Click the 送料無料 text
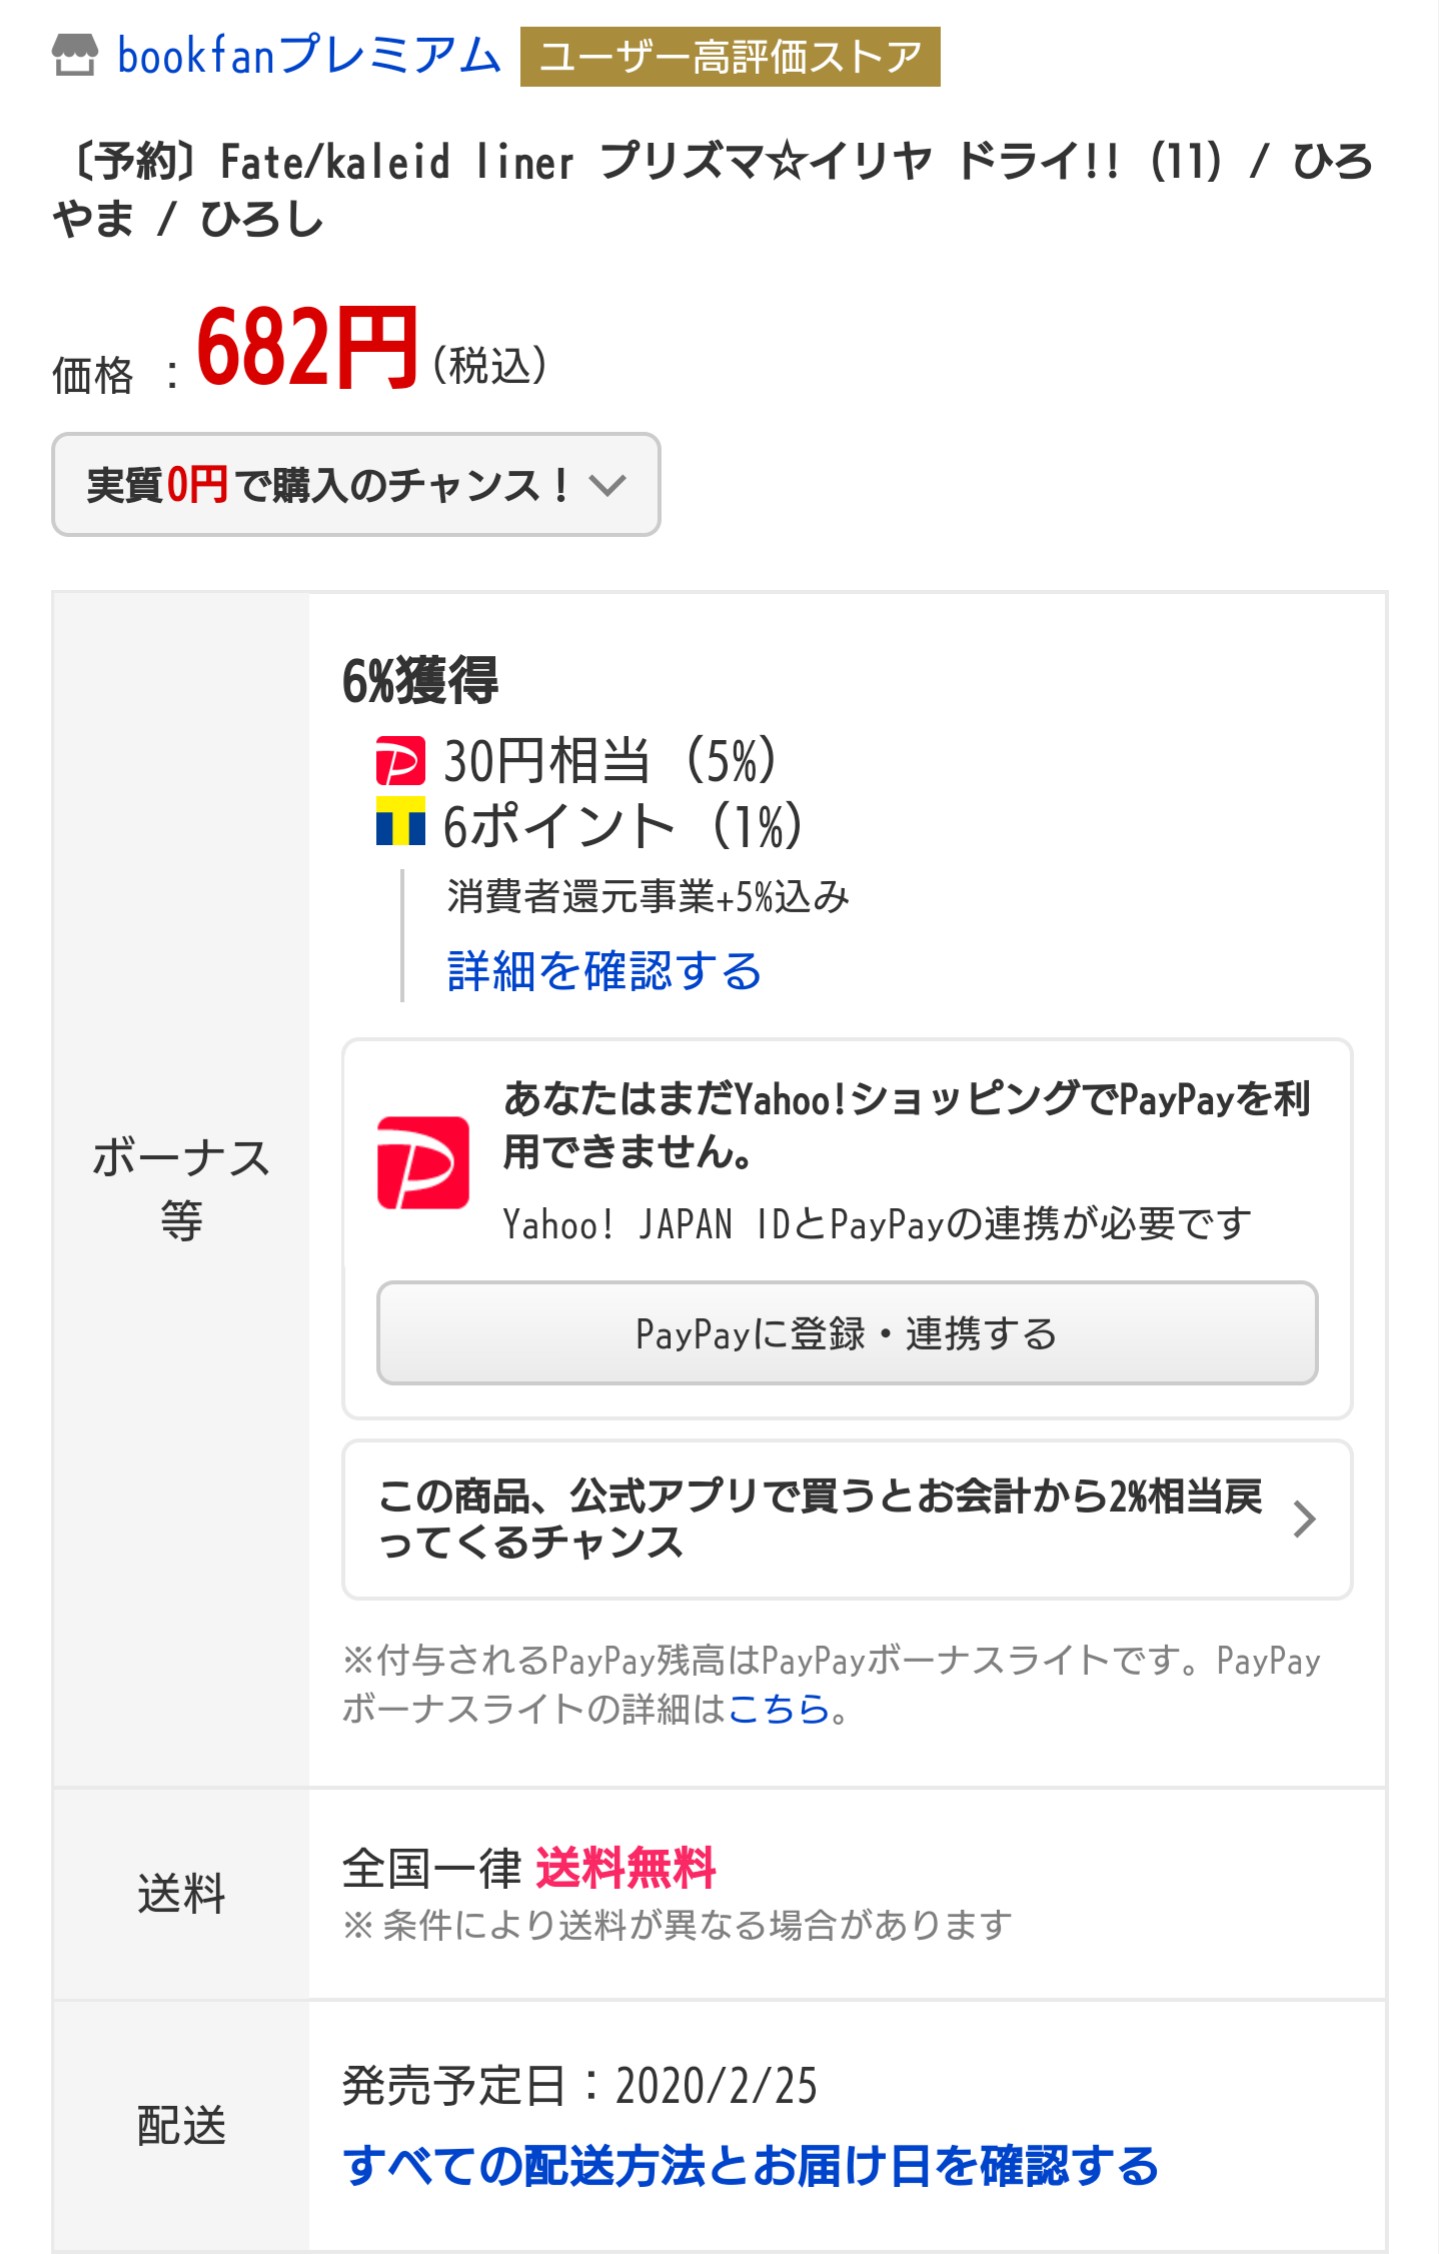The width and height of the screenshot is (1439, 2254). coord(626,1868)
